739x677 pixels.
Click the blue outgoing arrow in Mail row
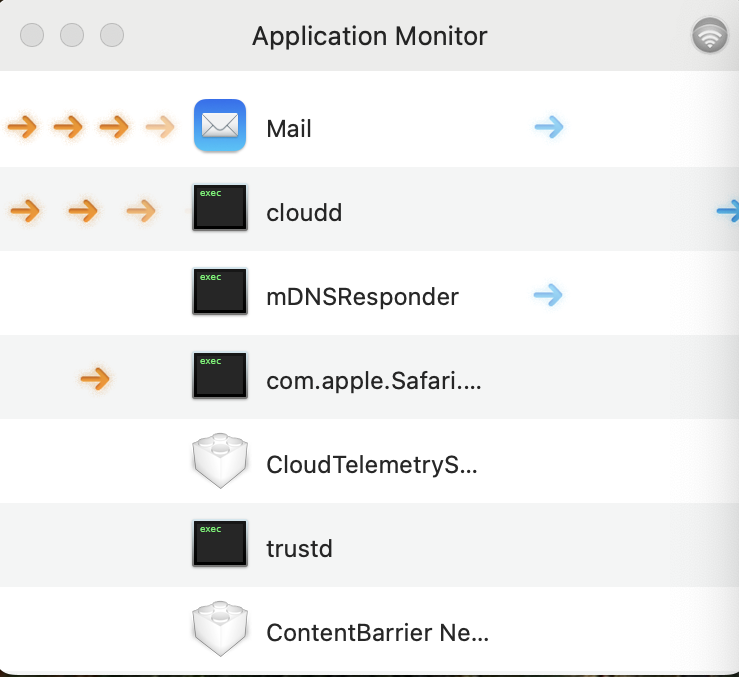(x=549, y=127)
